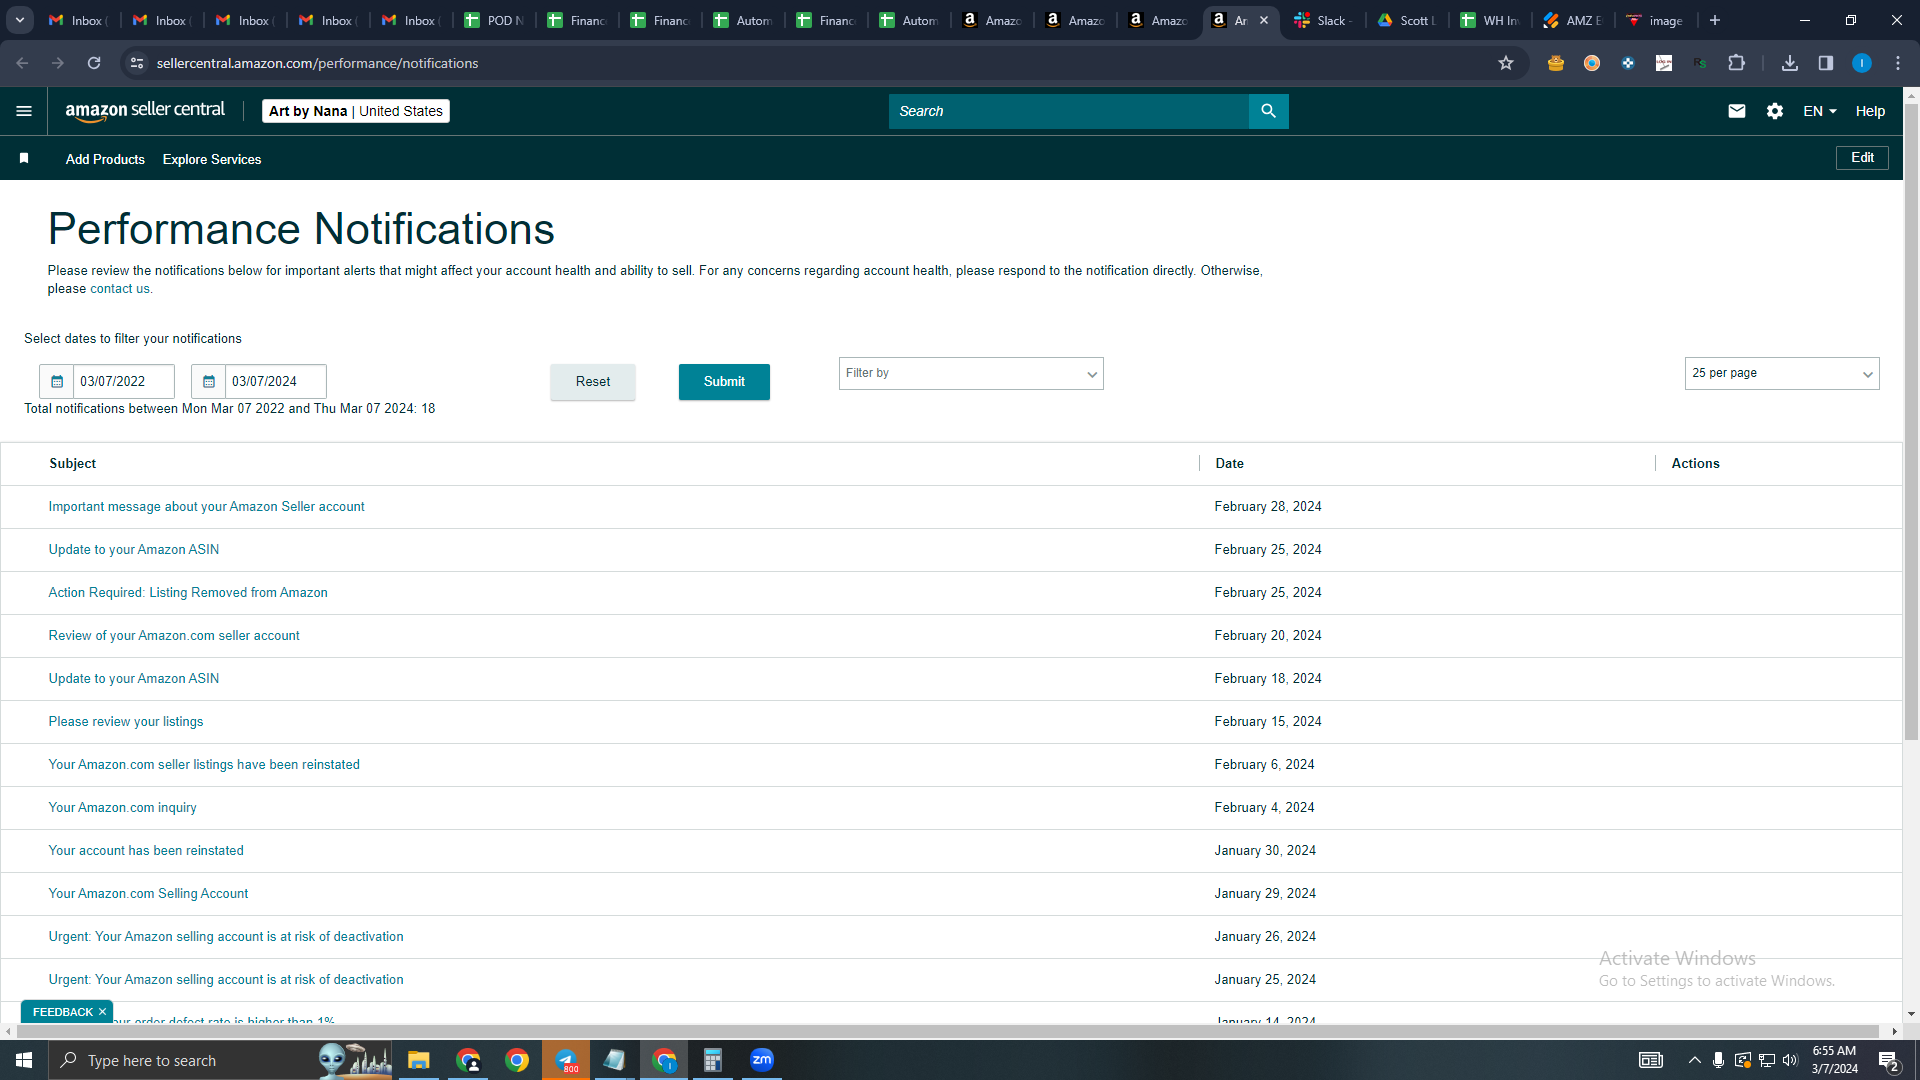Image resolution: width=1920 pixels, height=1080 pixels.
Task: Click the end date field 03/07/2024
Action: pos(275,381)
